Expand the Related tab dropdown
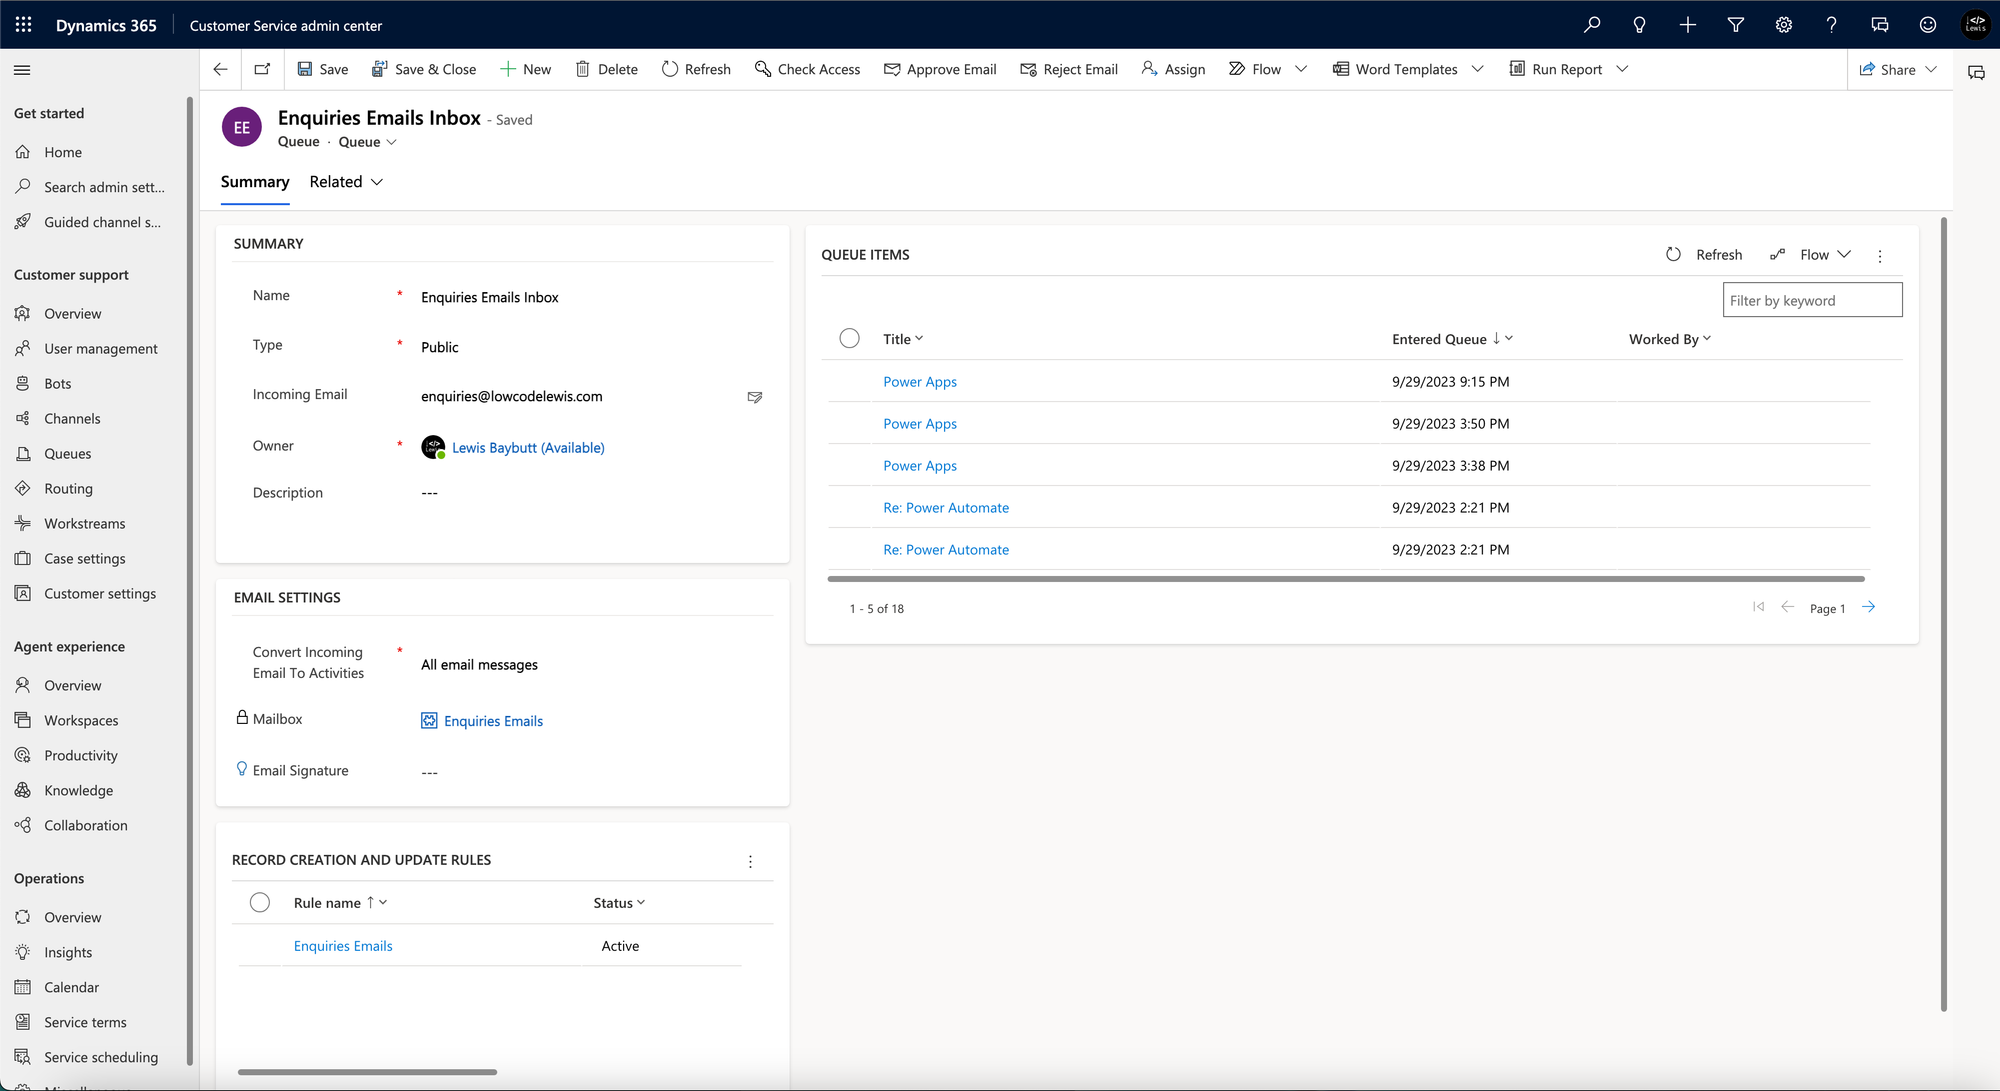Image resolution: width=2000 pixels, height=1091 pixels. 377,182
